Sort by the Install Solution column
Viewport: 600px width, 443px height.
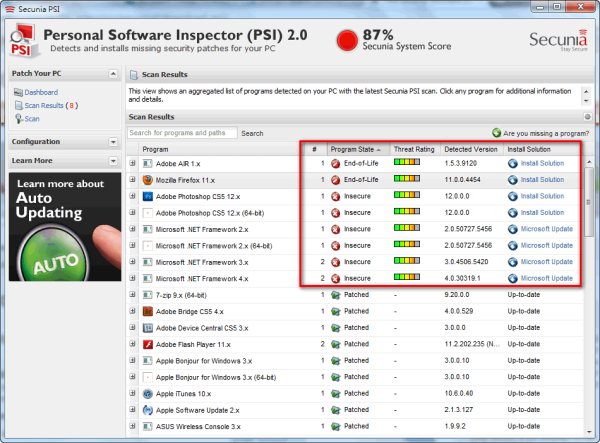pyautogui.click(x=543, y=149)
